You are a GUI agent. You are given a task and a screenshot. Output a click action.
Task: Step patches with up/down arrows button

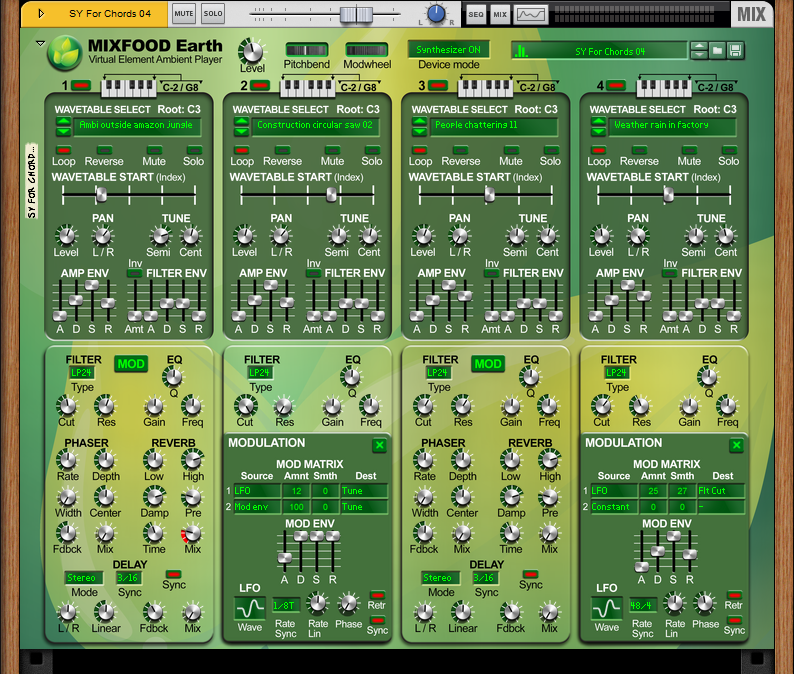699,51
